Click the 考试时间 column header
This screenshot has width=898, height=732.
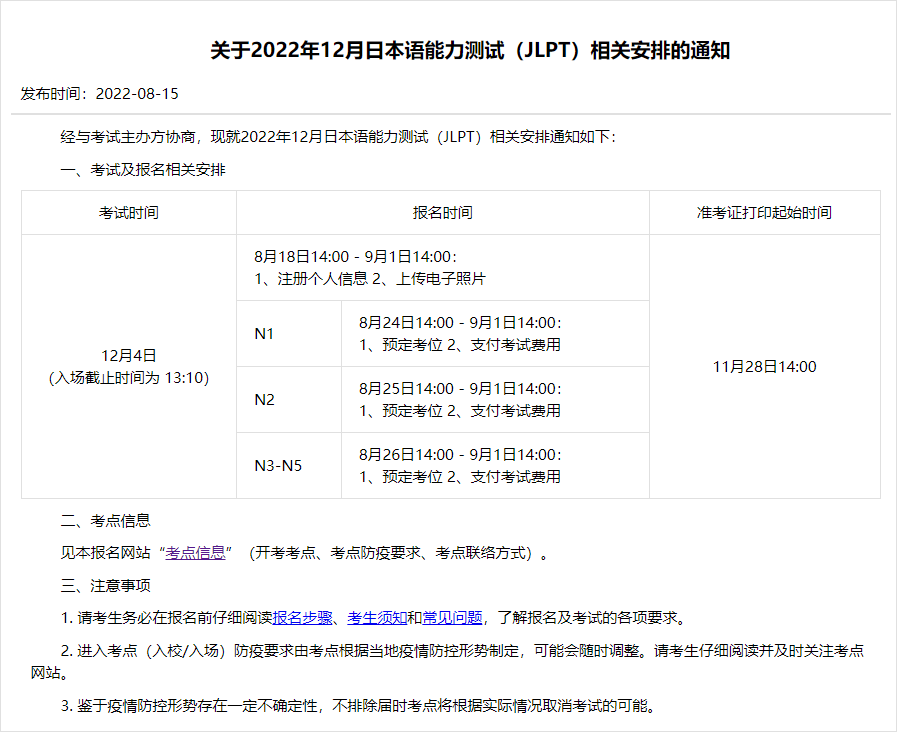(128, 213)
